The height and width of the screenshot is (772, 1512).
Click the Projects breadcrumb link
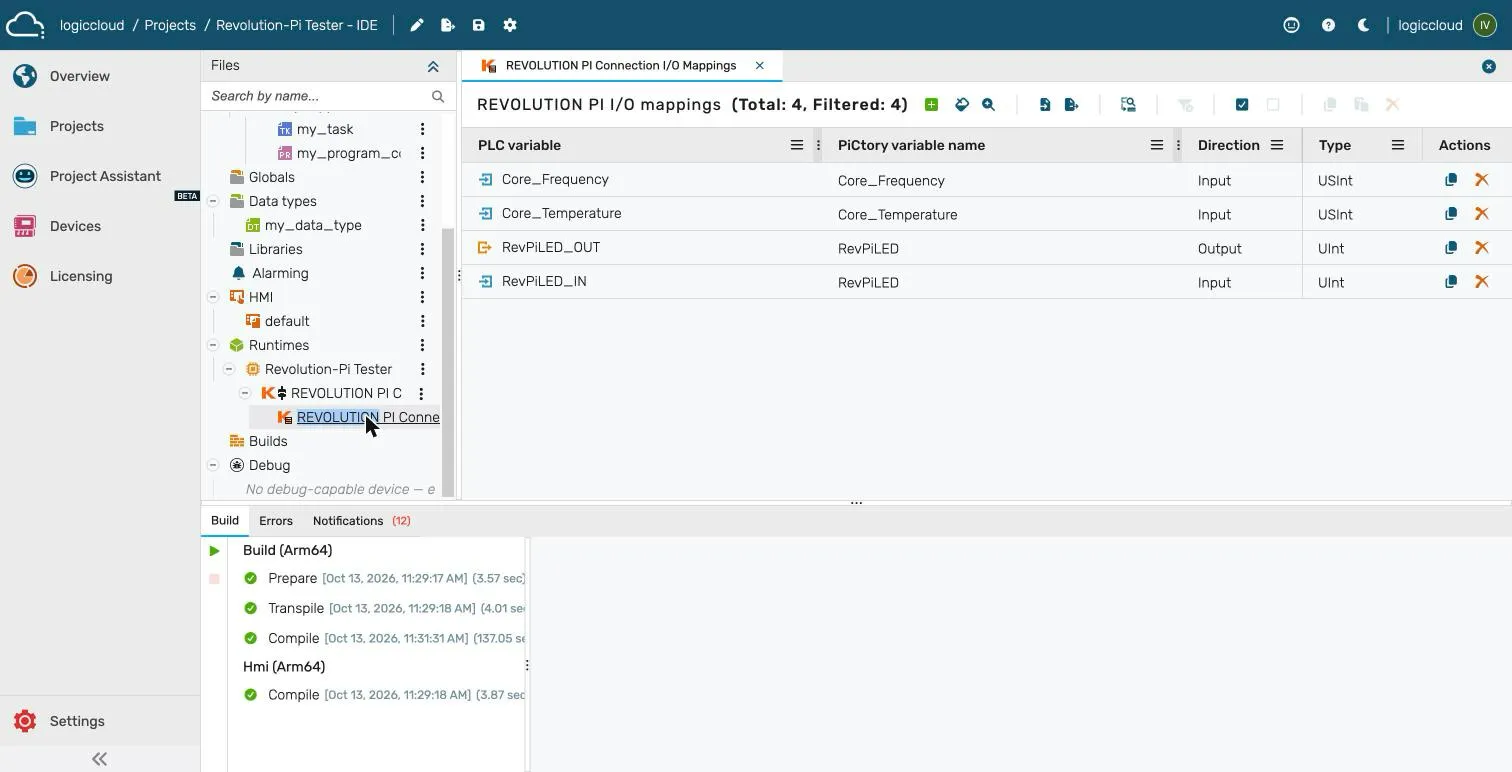point(170,25)
